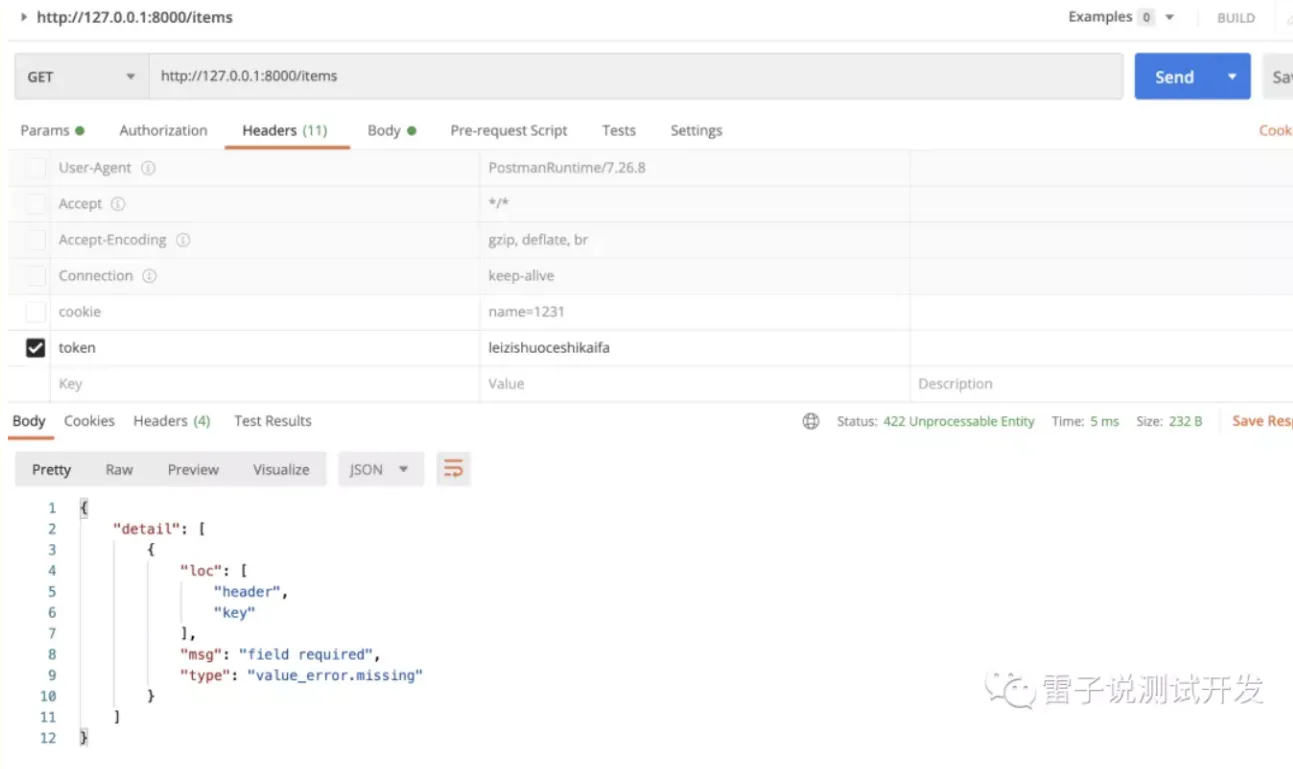The width and height of the screenshot is (1293, 769).
Task: Click "field required" in the response
Action: [x=307, y=654]
